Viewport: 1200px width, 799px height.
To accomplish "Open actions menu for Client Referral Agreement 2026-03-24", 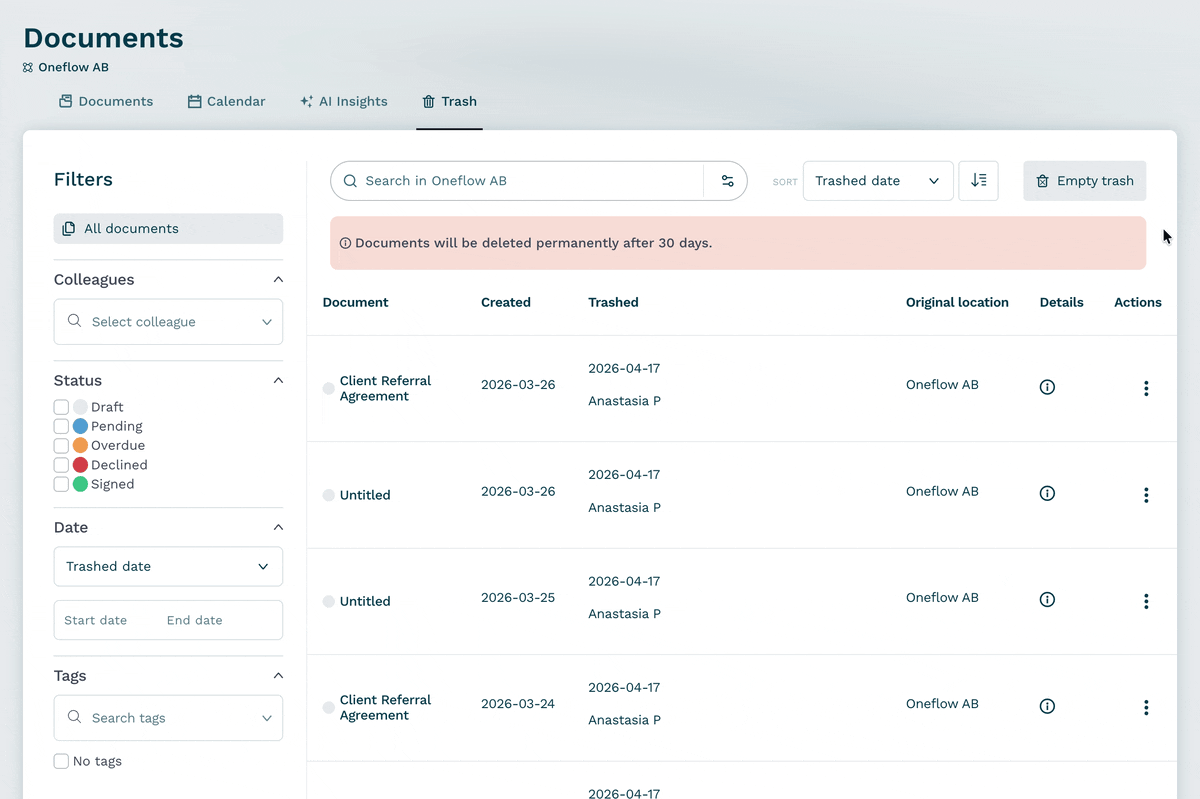I will [x=1146, y=707].
